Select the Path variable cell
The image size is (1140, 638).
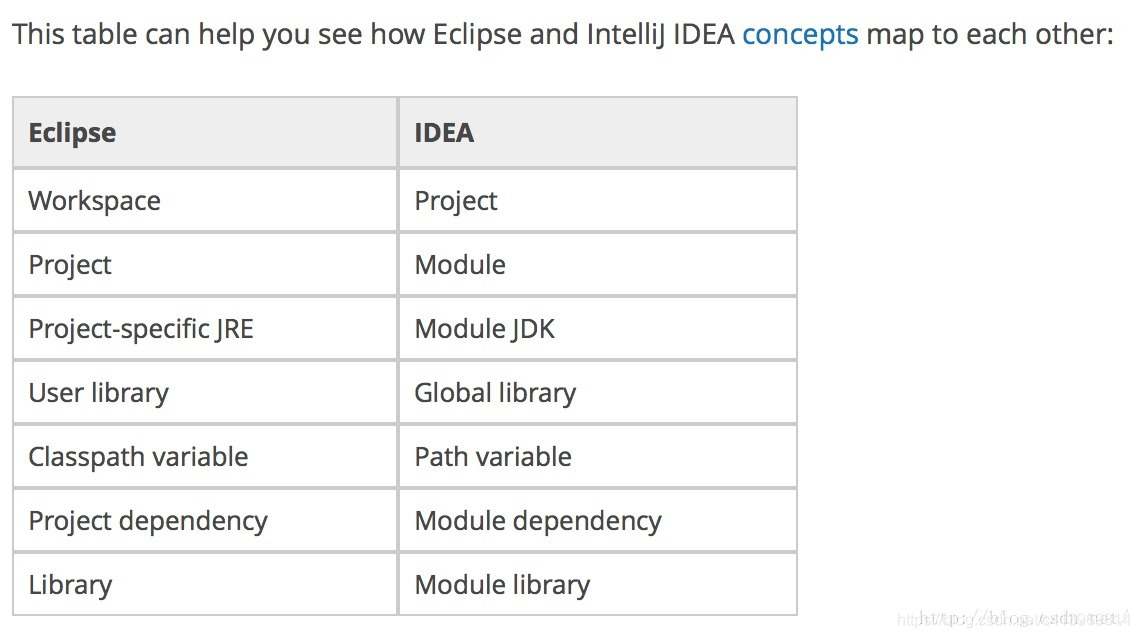coord(598,456)
